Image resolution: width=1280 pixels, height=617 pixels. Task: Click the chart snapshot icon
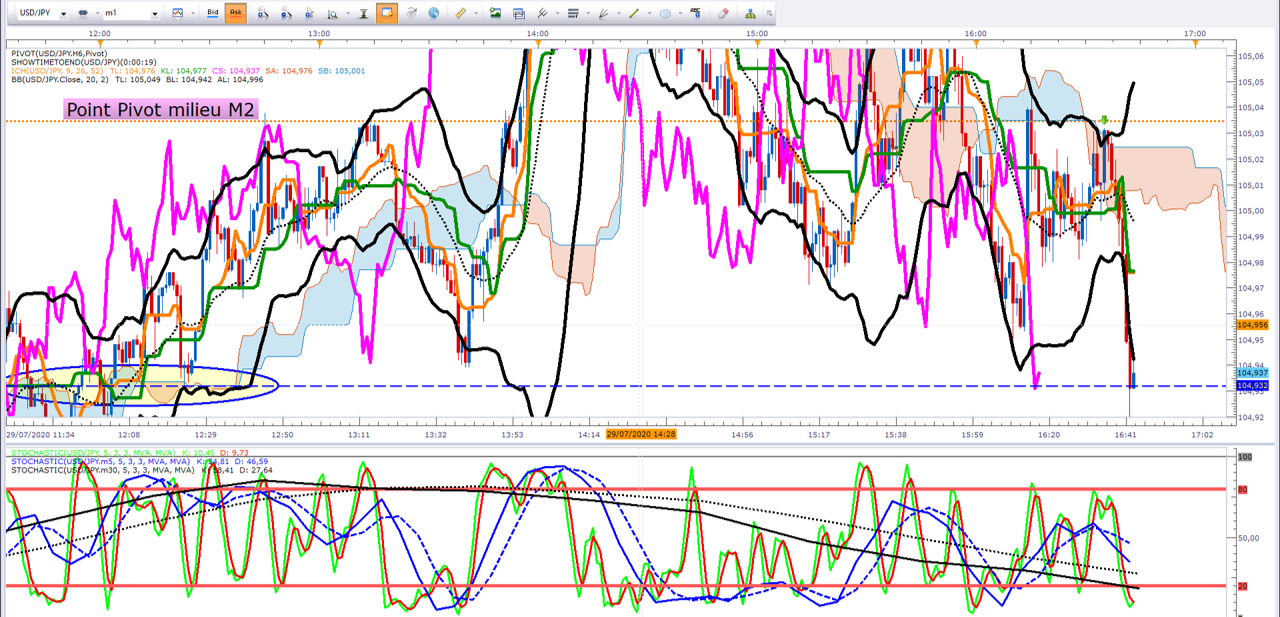(x=519, y=13)
